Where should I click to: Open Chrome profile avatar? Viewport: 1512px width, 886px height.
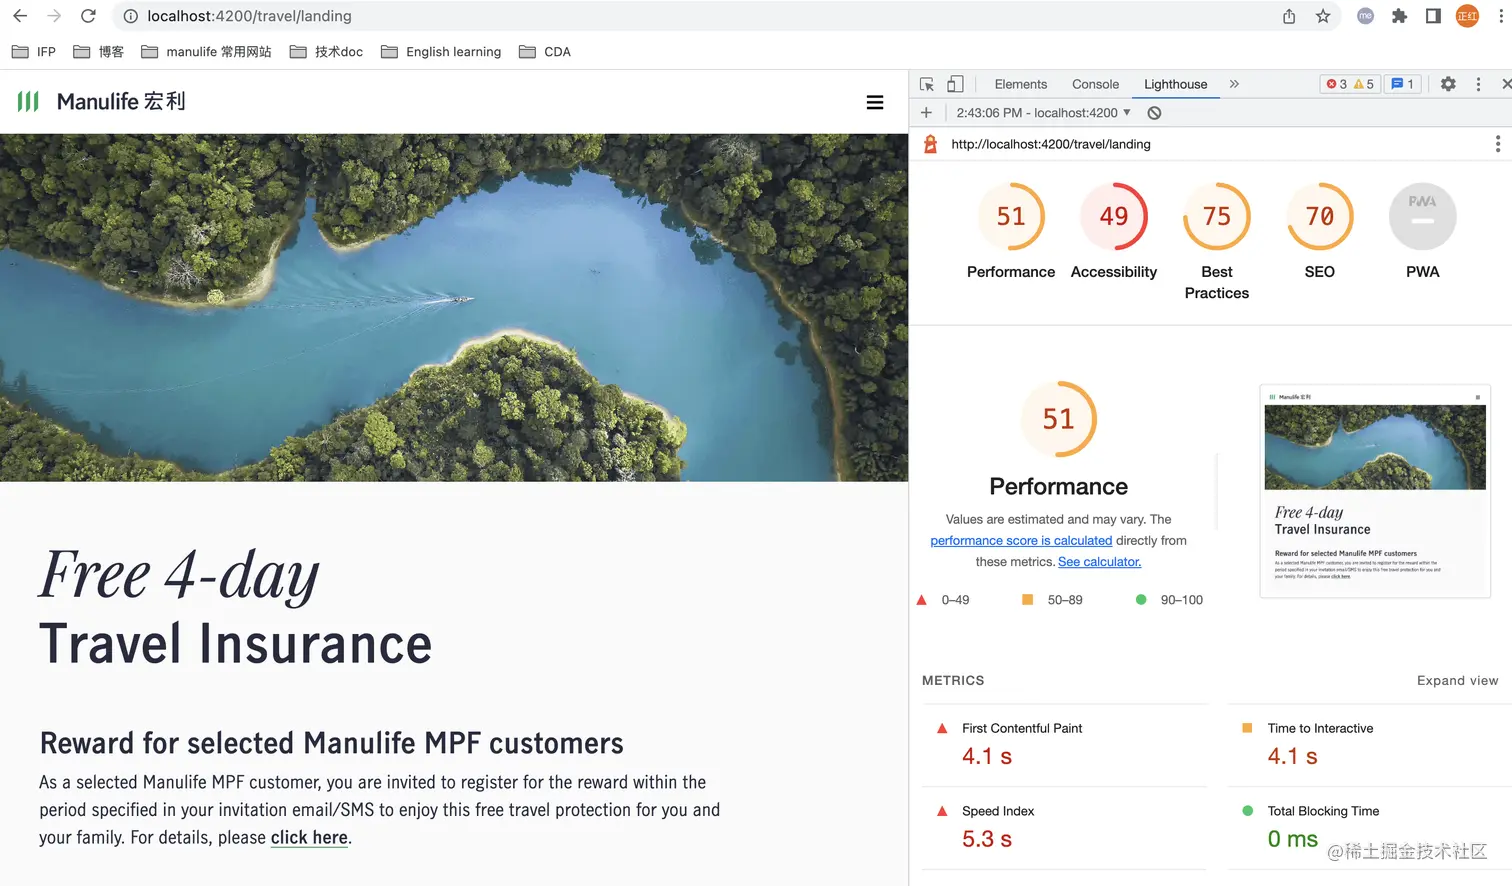[x=1467, y=16]
